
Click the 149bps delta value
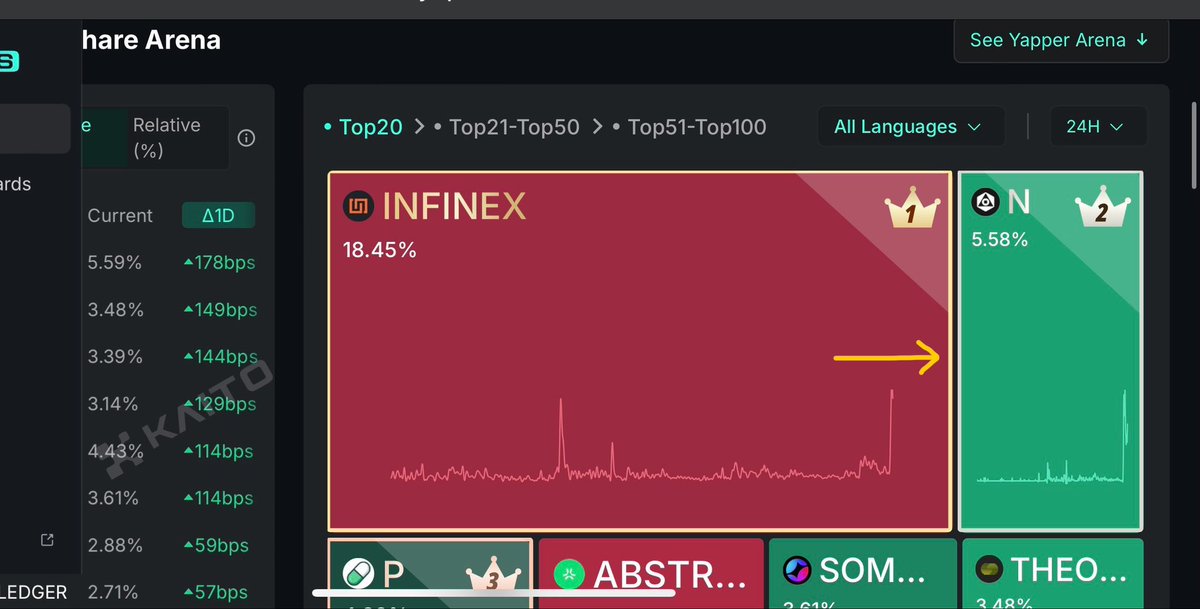(x=219, y=310)
